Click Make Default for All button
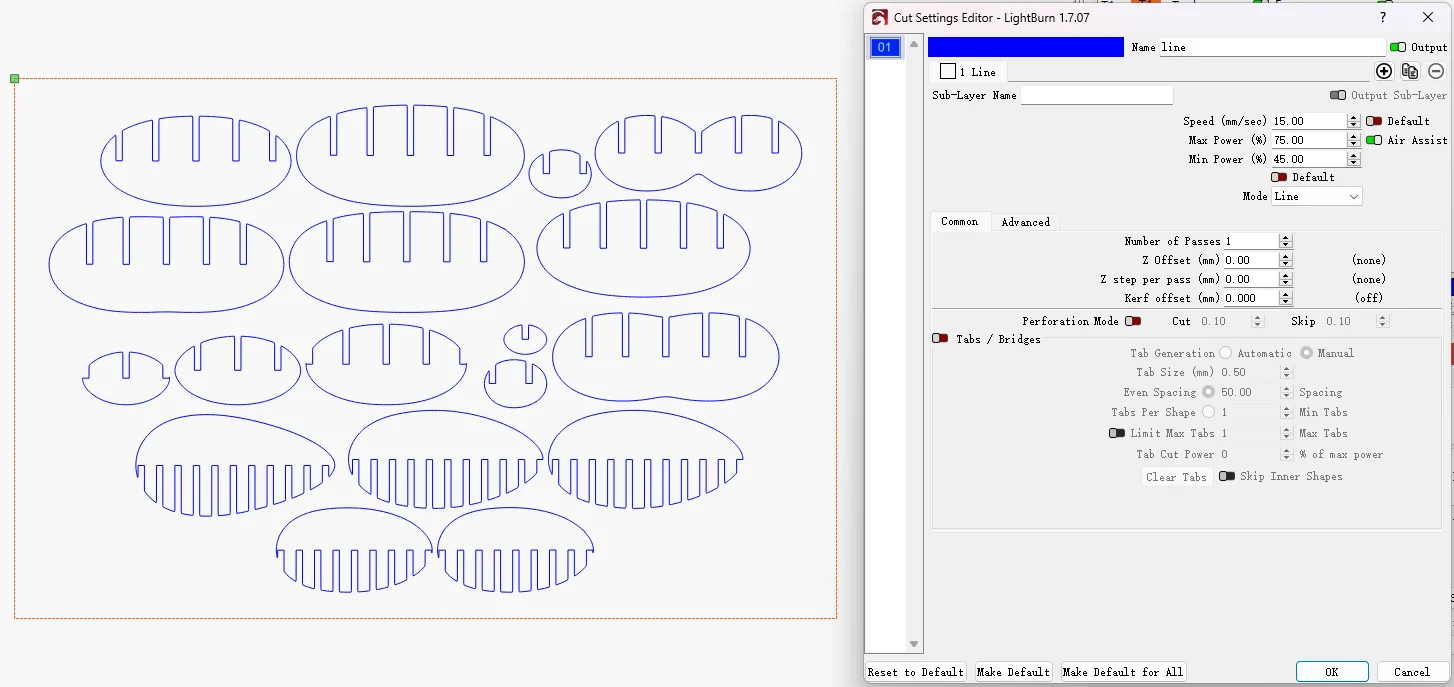 [x=1125, y=672]
